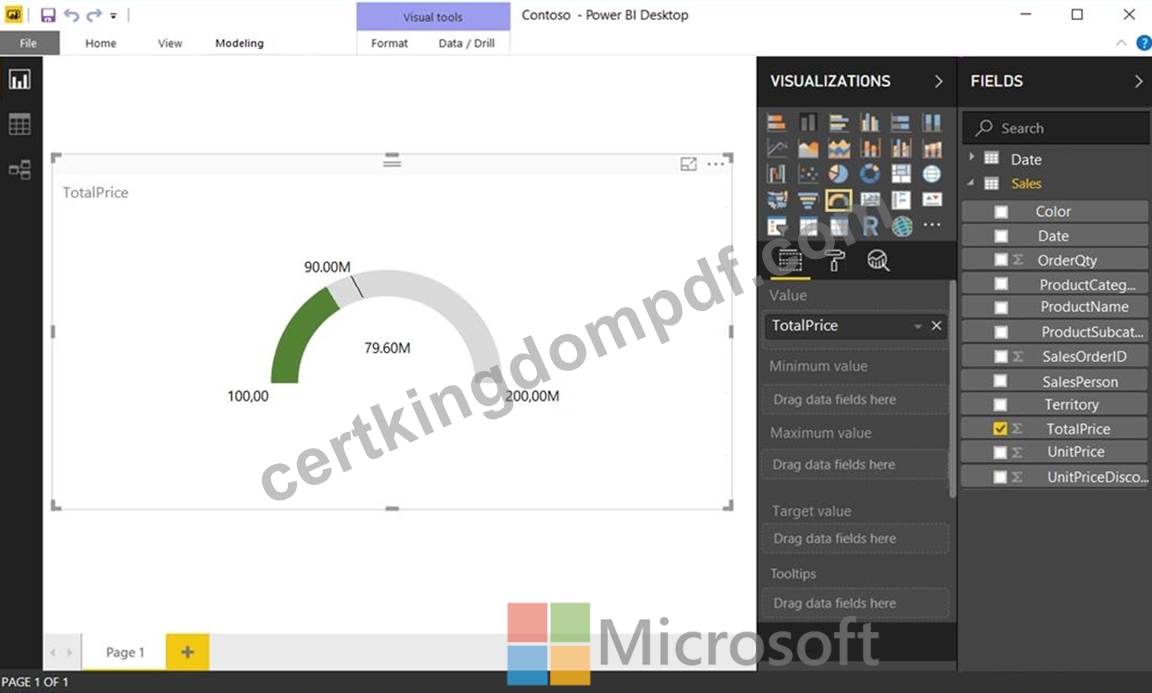This screenshot has height=693, width=1152.
Task: Select the Map globe visual
Action: [x=932, y=174]
